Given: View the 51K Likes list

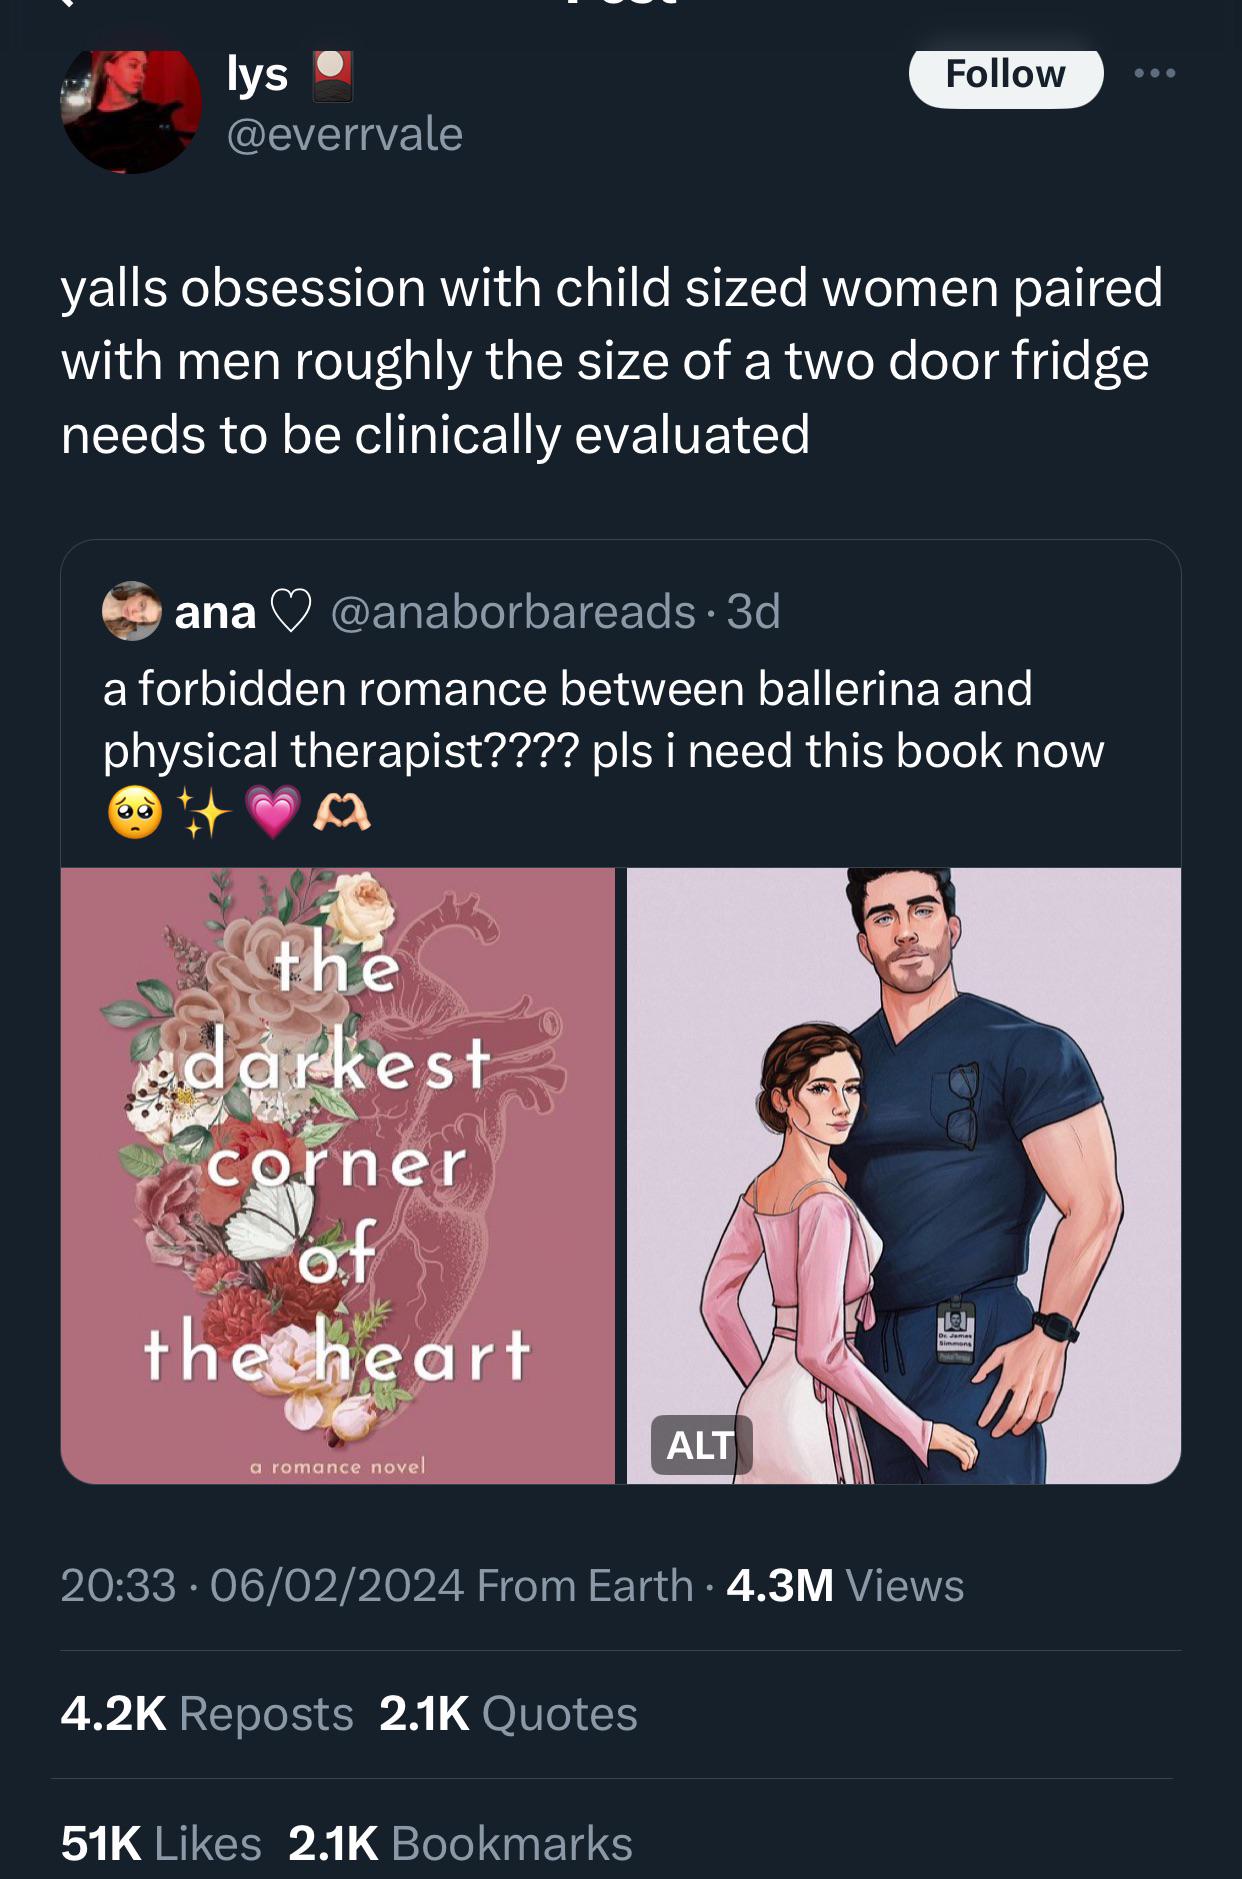Looking at the screenshot, I should pos(161,1843).
